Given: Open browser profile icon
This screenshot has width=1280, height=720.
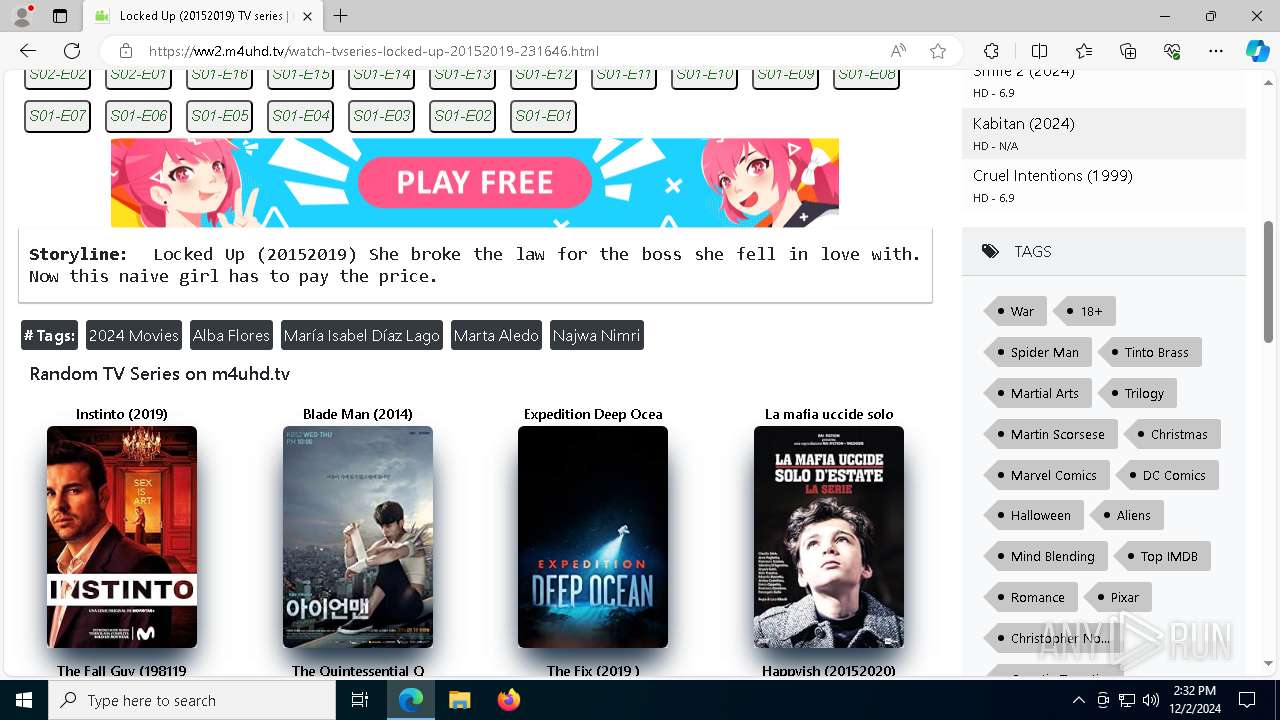Looking at the screenshot, I should [x=22, y=16].
